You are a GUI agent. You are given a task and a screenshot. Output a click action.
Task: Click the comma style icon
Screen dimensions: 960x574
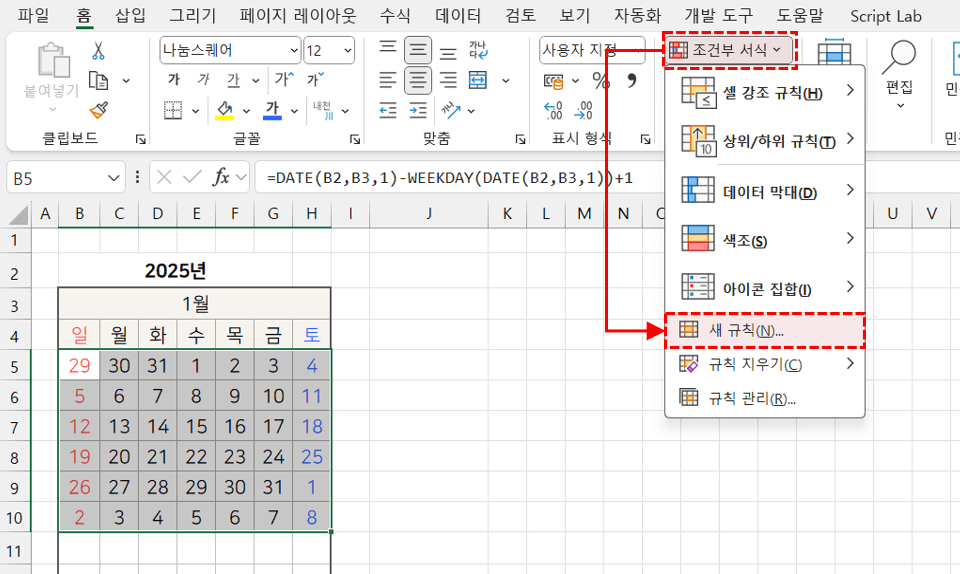631,80
